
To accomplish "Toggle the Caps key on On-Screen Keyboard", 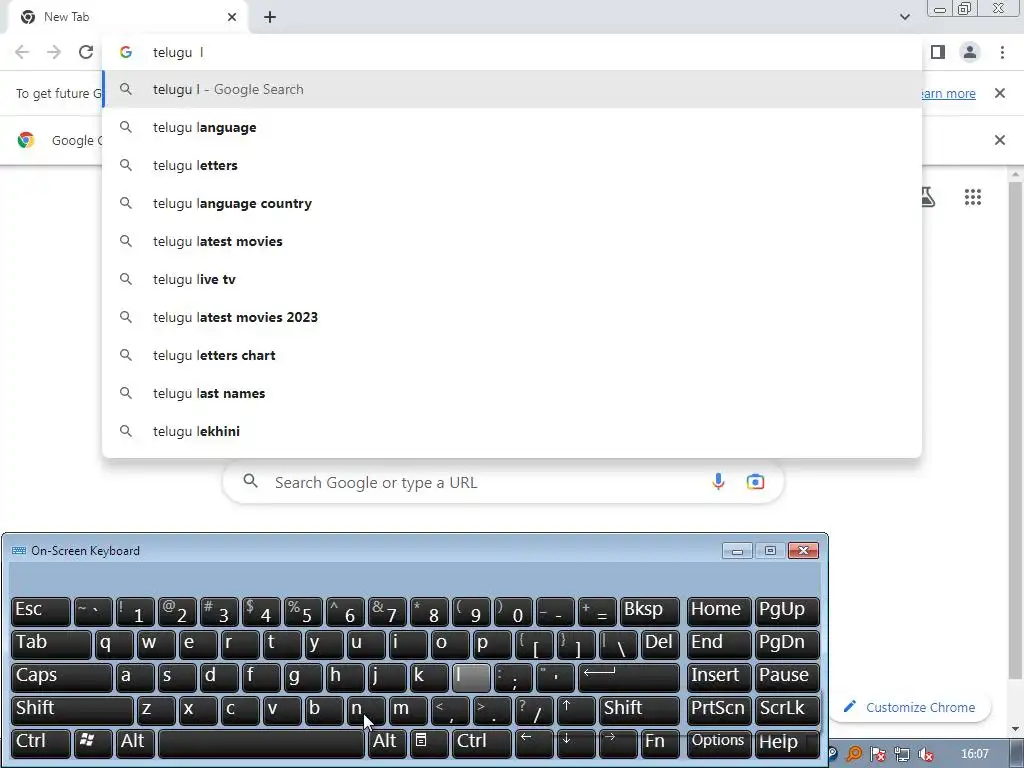I will point(61,677).
